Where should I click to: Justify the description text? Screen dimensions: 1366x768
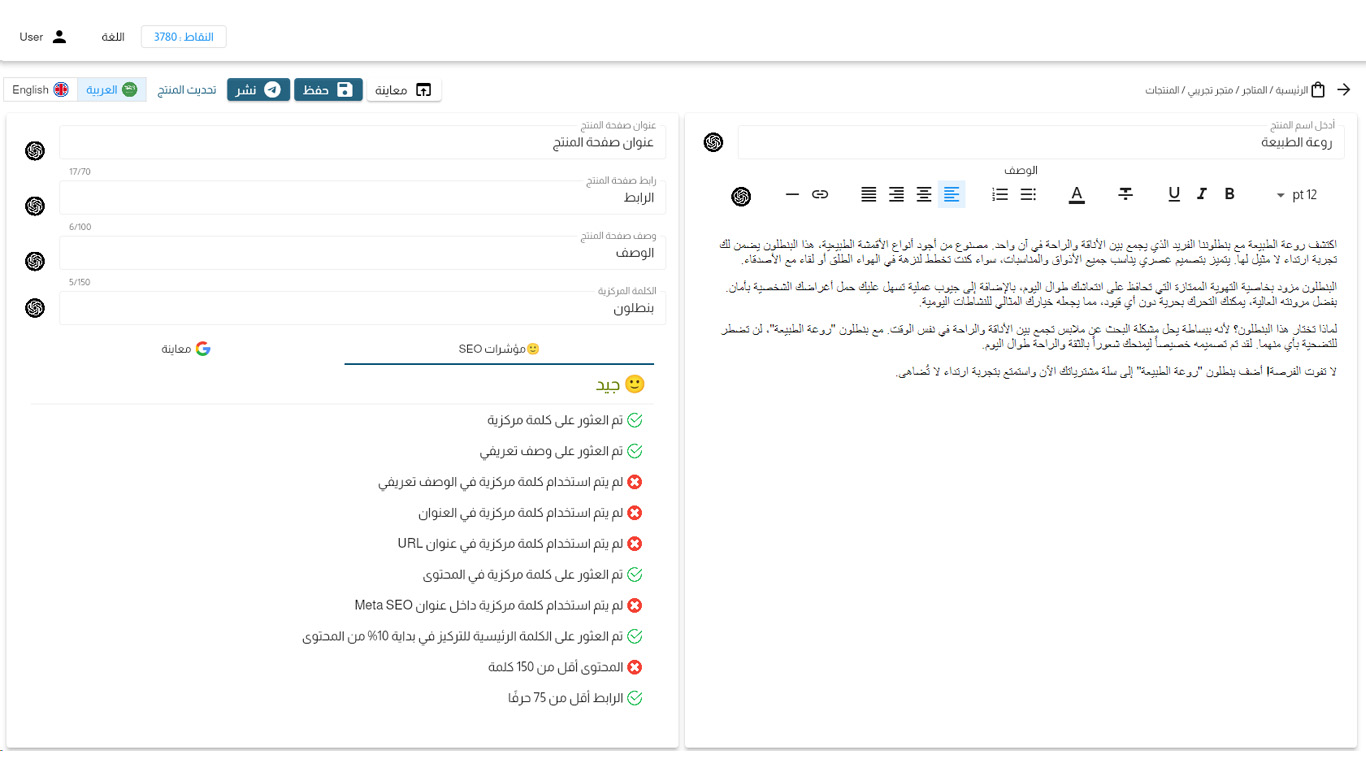869,194
